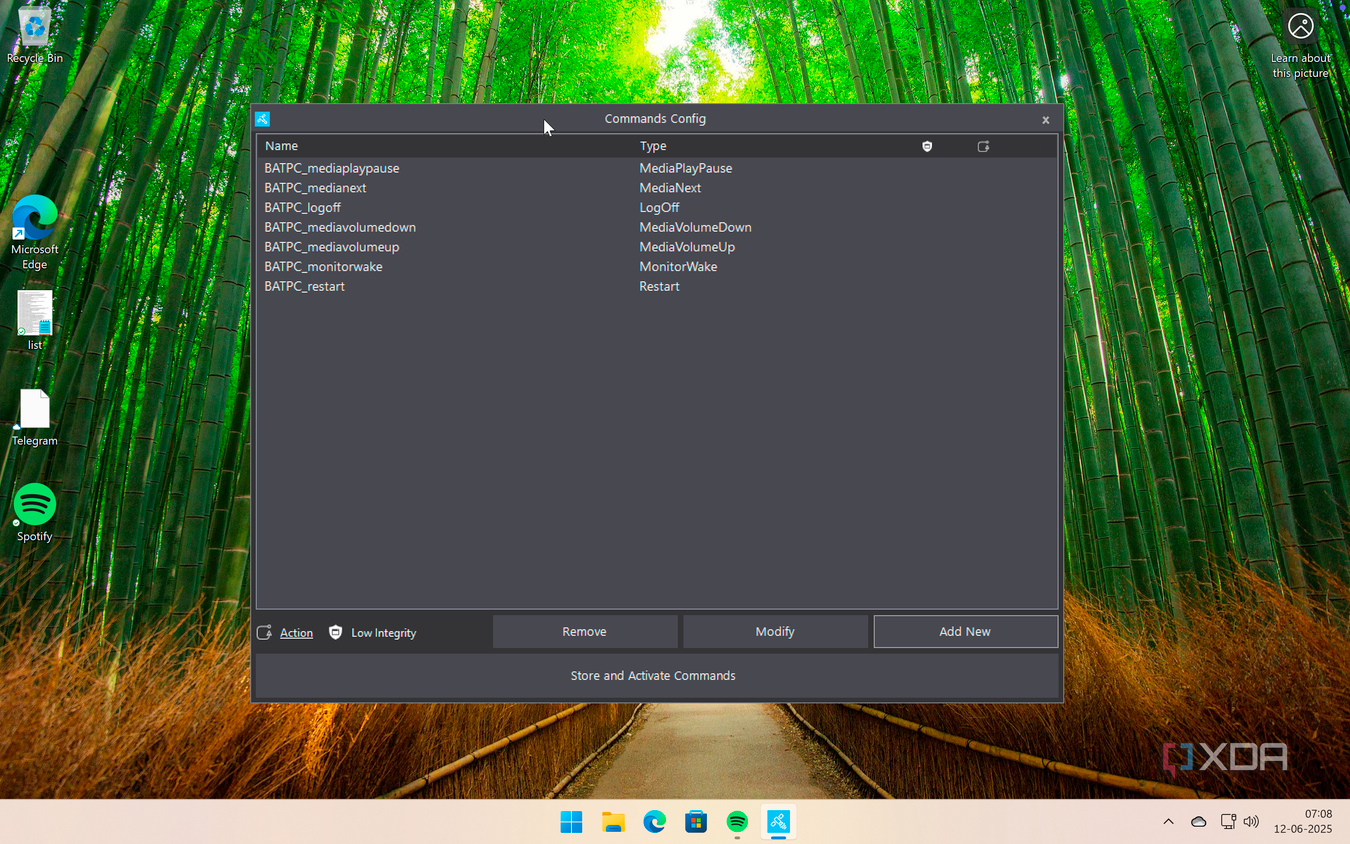1350x844 pixels.
Task: Click the Action legend icon
Action: (264, 632)
